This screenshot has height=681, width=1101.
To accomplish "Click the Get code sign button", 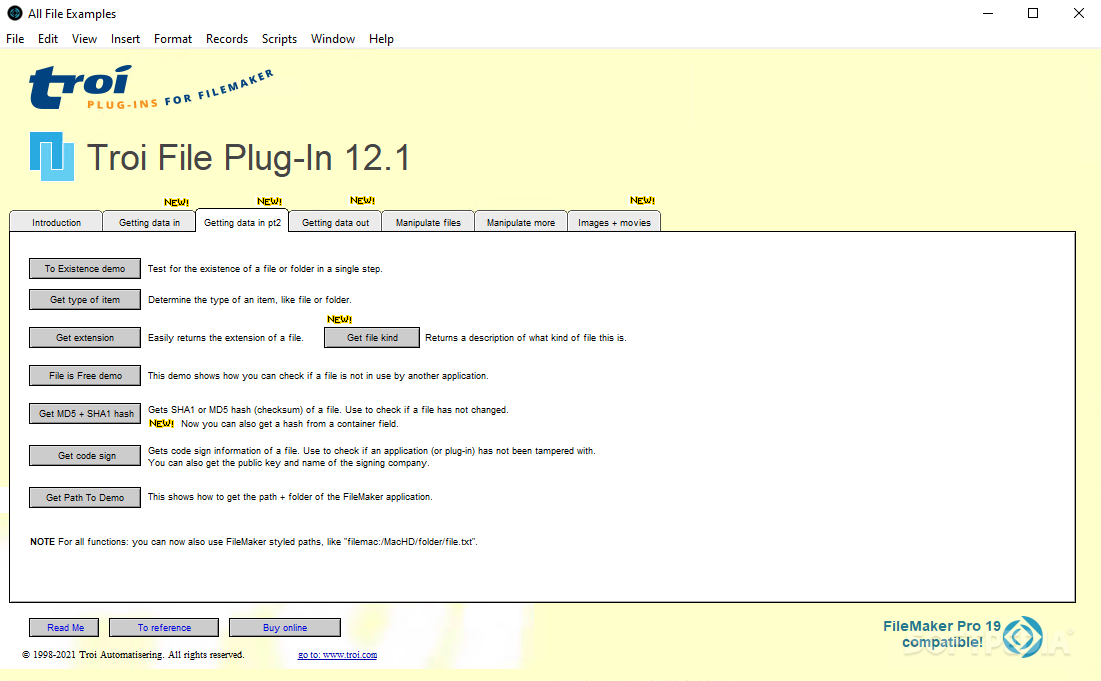I will click(85, 456).
